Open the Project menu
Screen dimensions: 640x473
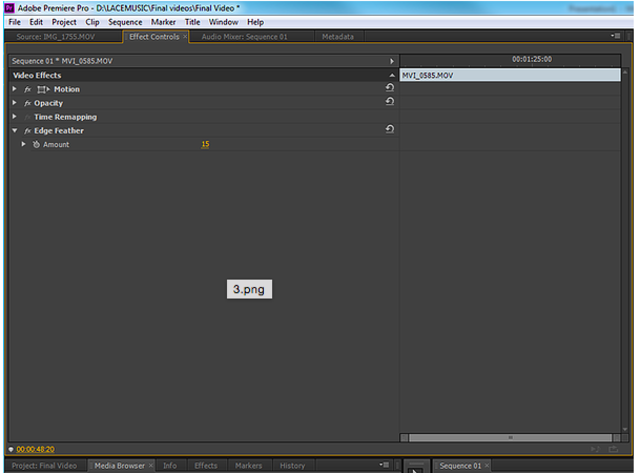point(64,22)
